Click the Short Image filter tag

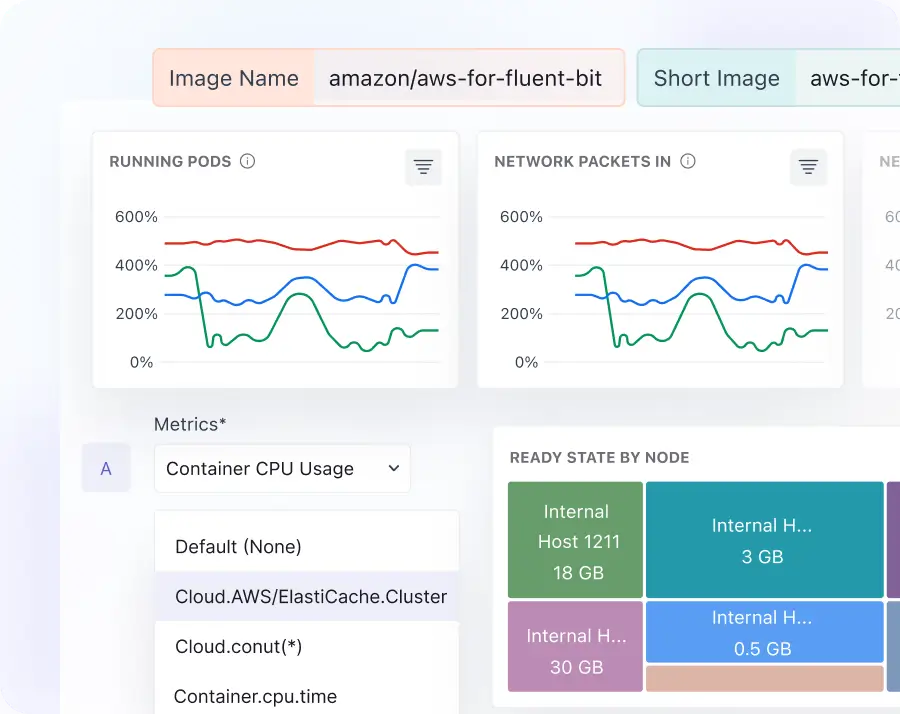click(x=716, y=78)
